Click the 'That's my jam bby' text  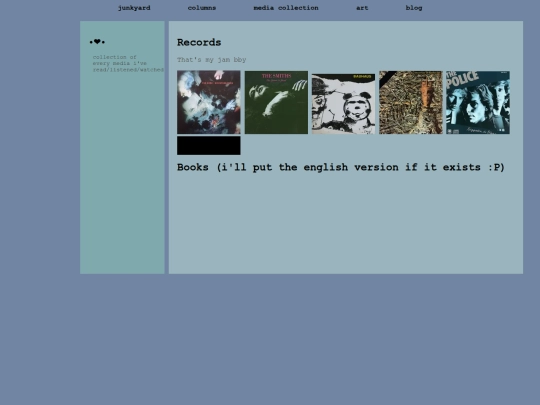click(211, 60)
